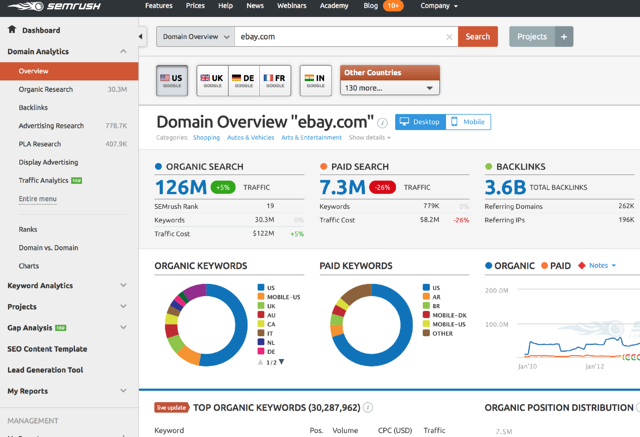Image resolution: width=640 pixels, height=437 pixels.
Task: Click the SEMrush logo
Action: pos(54,6)
